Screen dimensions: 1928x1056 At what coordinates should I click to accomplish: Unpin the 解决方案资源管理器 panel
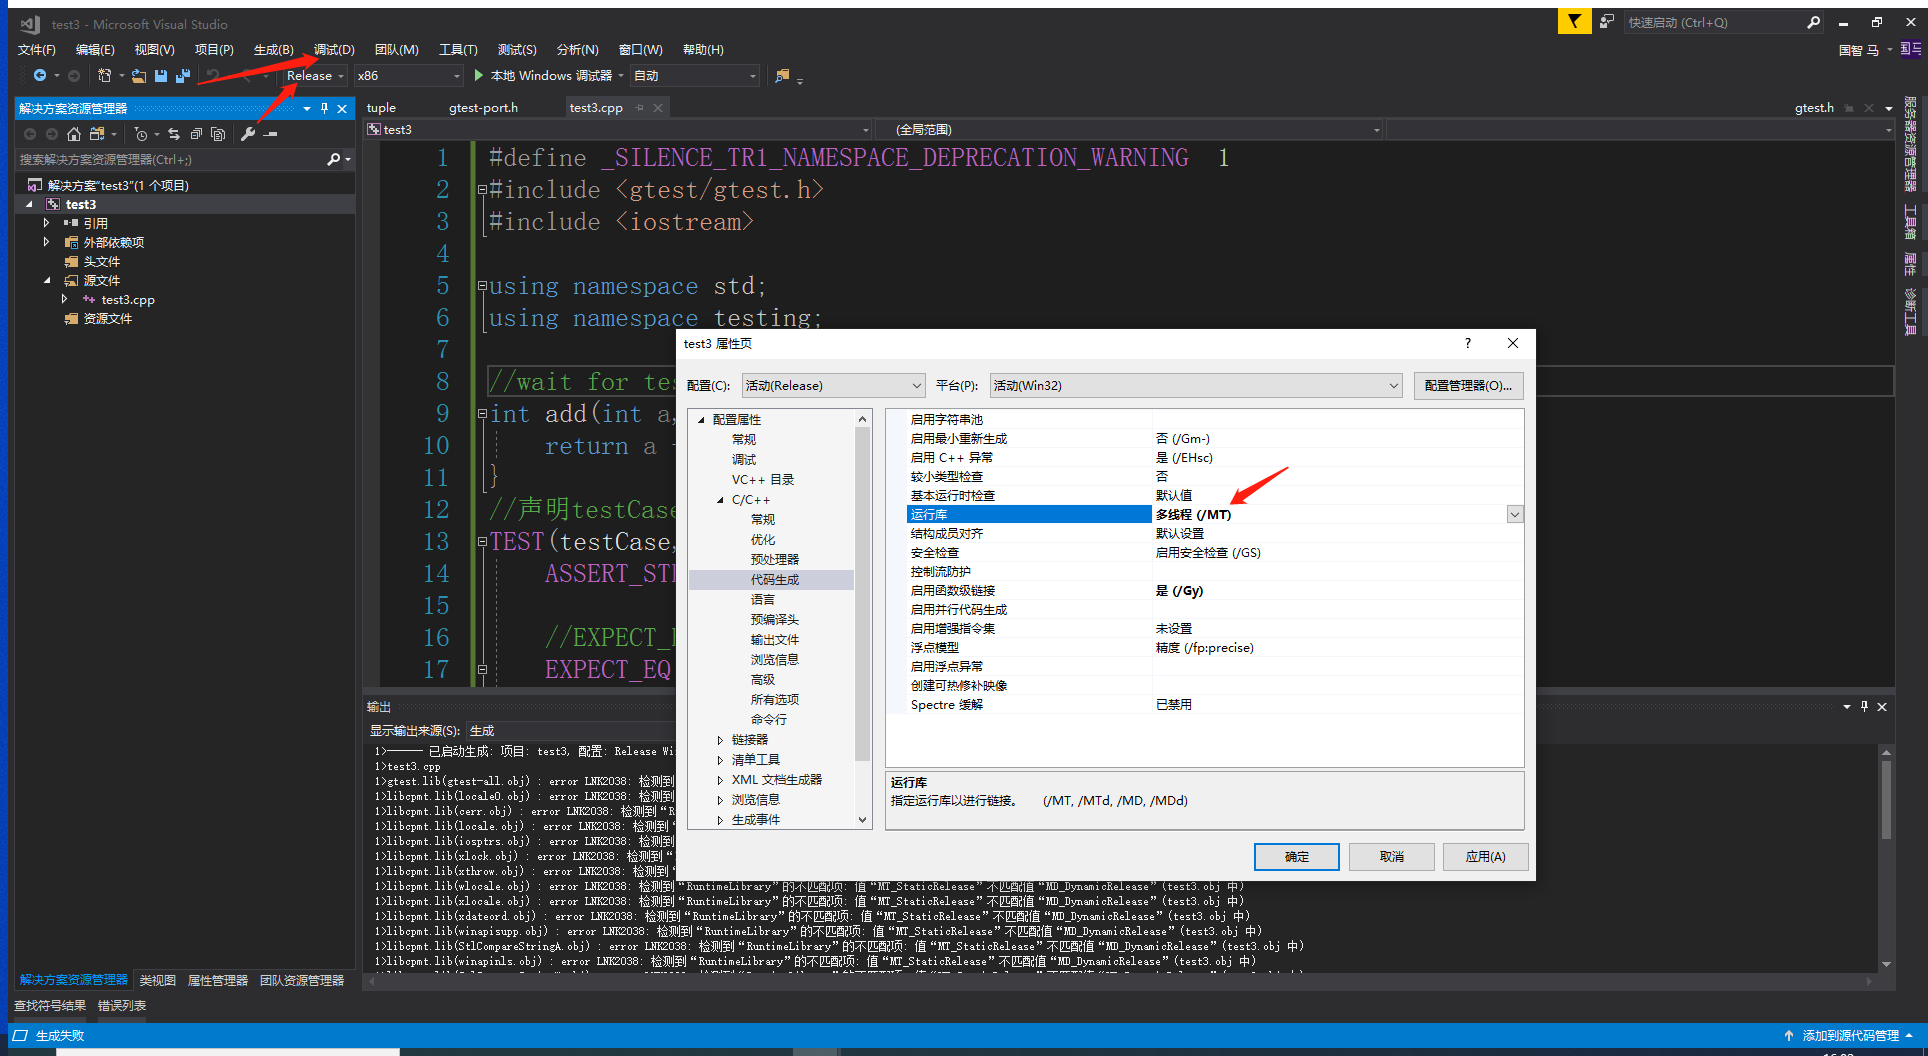[324, 108]
